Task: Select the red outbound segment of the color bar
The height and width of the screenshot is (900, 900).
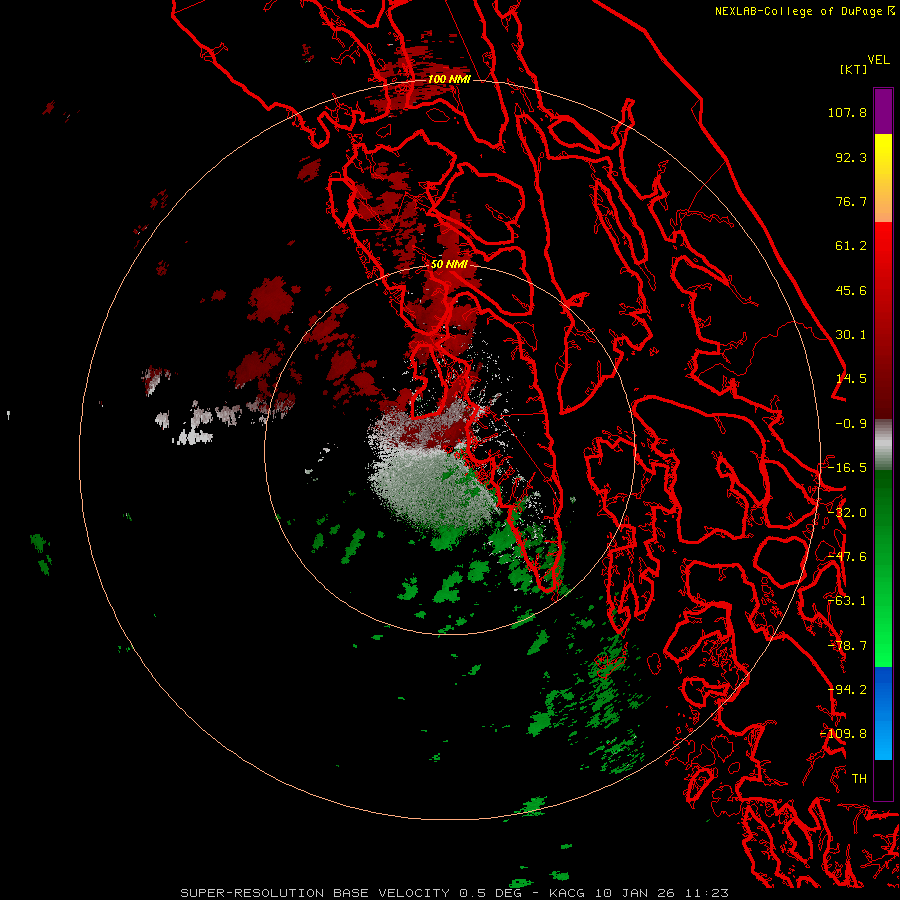Action: 883,320
